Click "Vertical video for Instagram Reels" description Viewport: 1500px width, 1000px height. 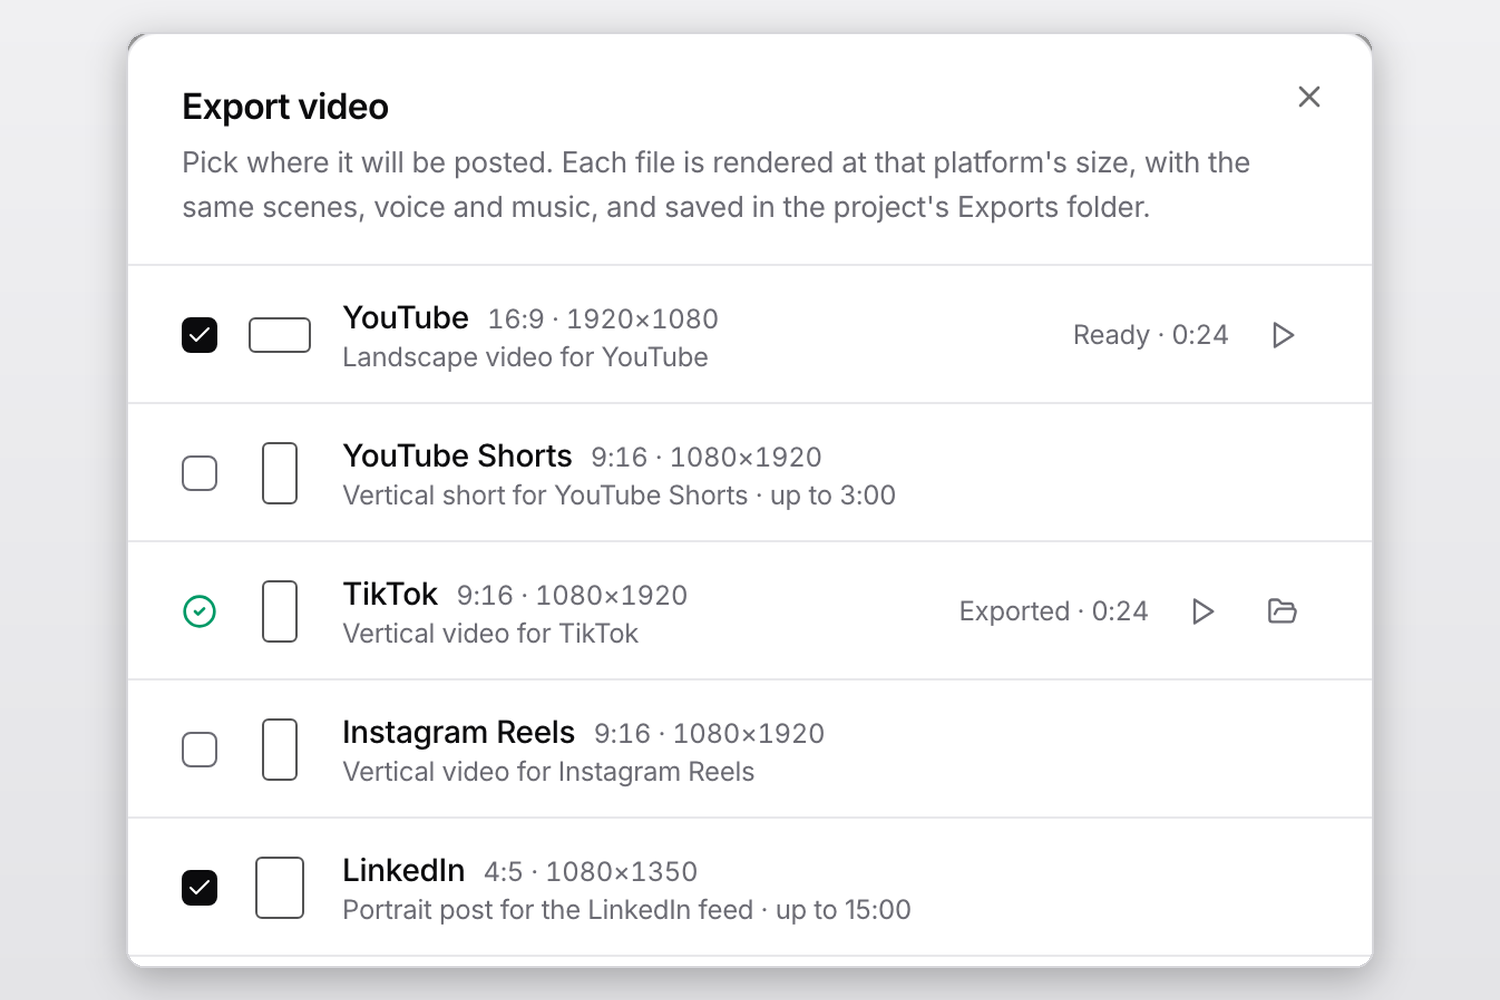point(548,772)
